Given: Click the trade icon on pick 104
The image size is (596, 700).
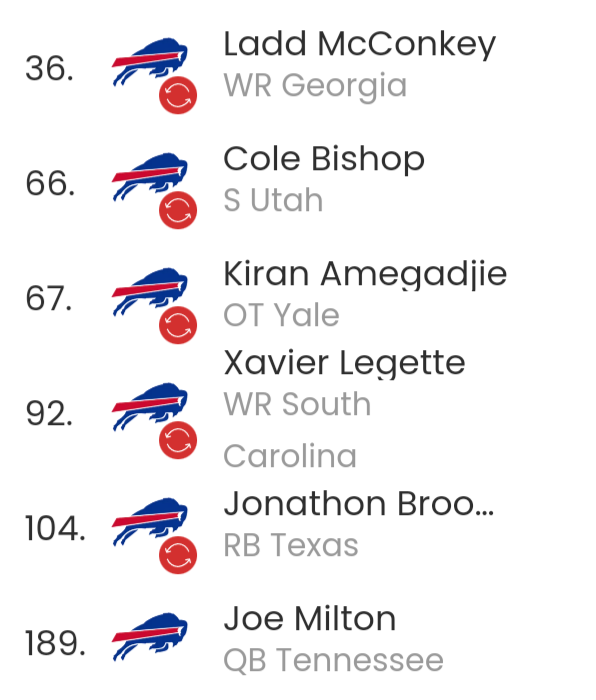Looking at the screenshot, I should pos(178,555).
